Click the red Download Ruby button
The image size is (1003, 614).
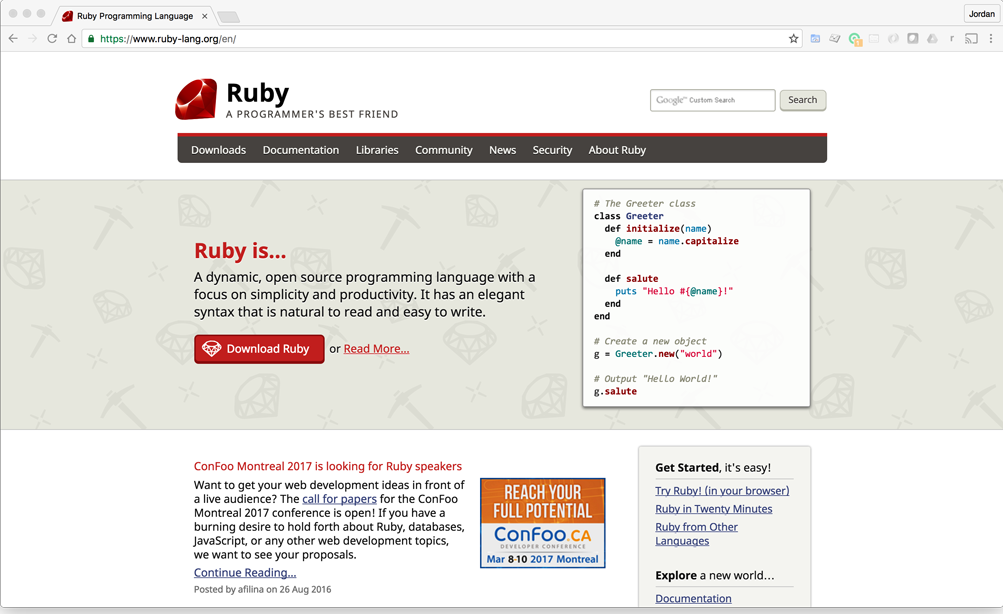coord(259,349)
